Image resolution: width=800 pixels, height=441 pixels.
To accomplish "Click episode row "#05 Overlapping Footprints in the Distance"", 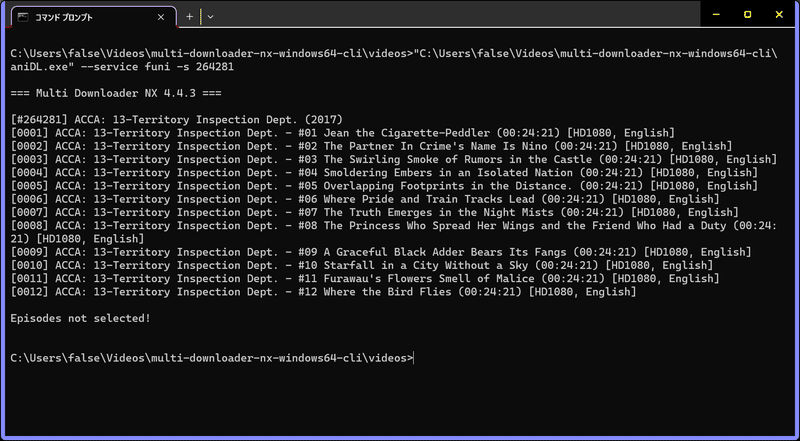I will click(x=384, y=186).
